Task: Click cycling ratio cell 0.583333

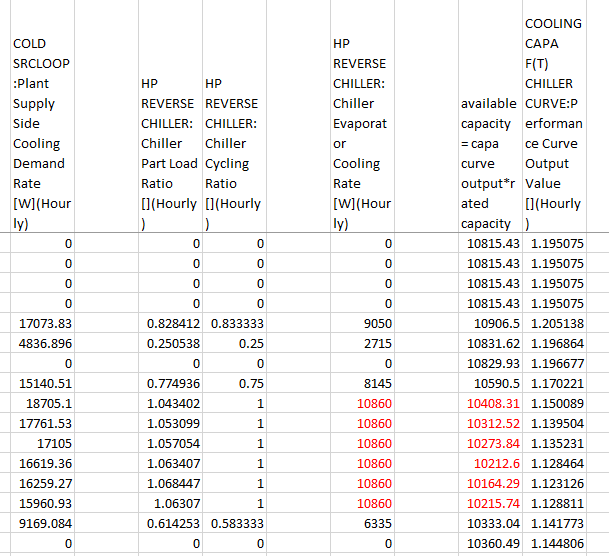Action: click(x=234, y=523)
